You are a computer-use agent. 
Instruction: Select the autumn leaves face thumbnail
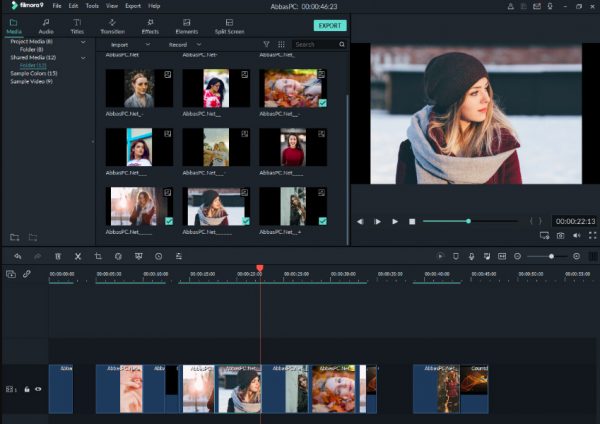coord(293,88)
